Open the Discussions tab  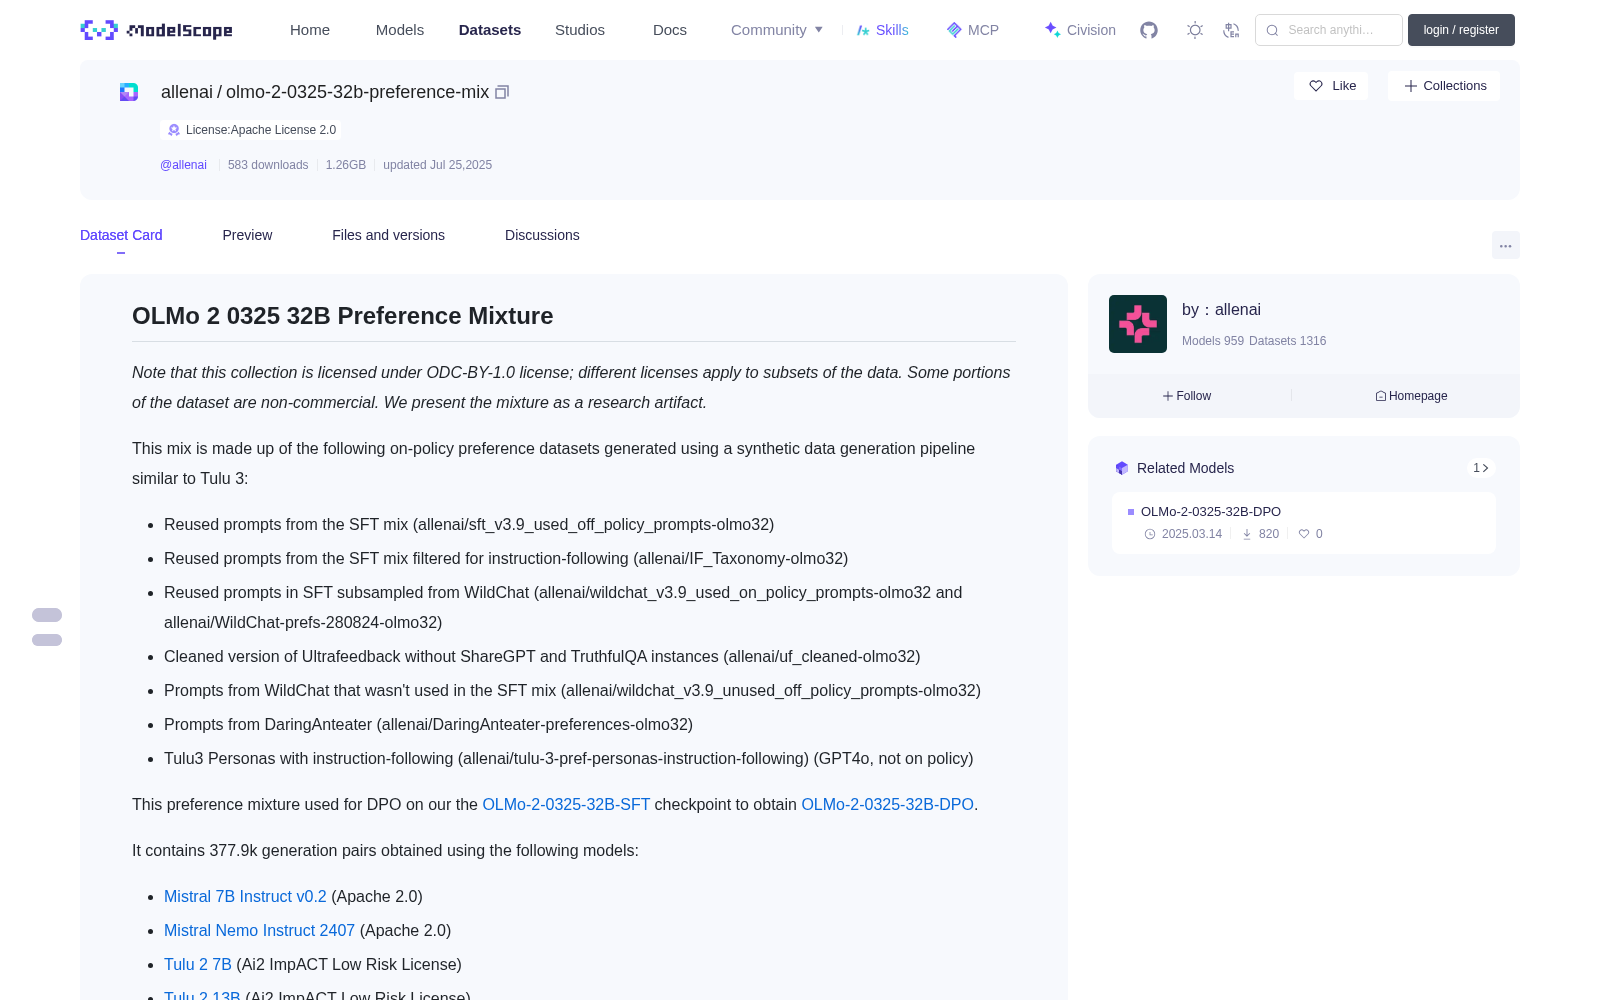point(542,235)
